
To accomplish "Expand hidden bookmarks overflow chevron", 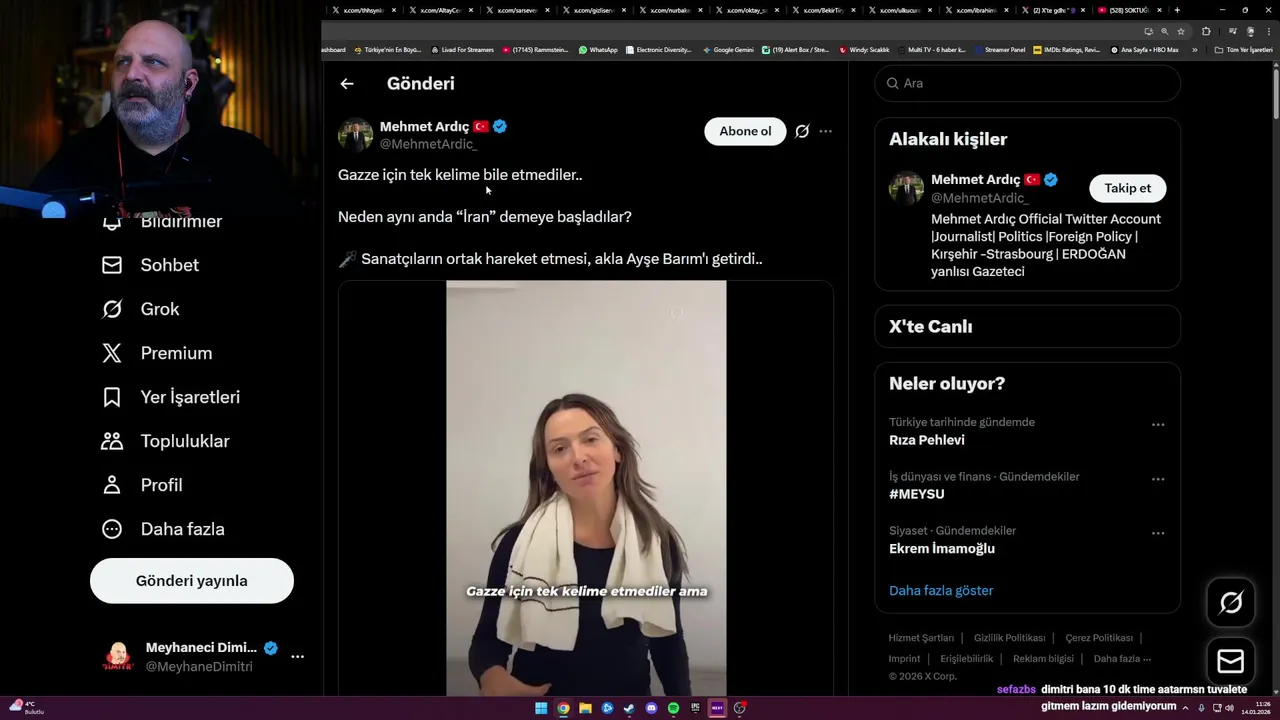I will point(1194,49).
